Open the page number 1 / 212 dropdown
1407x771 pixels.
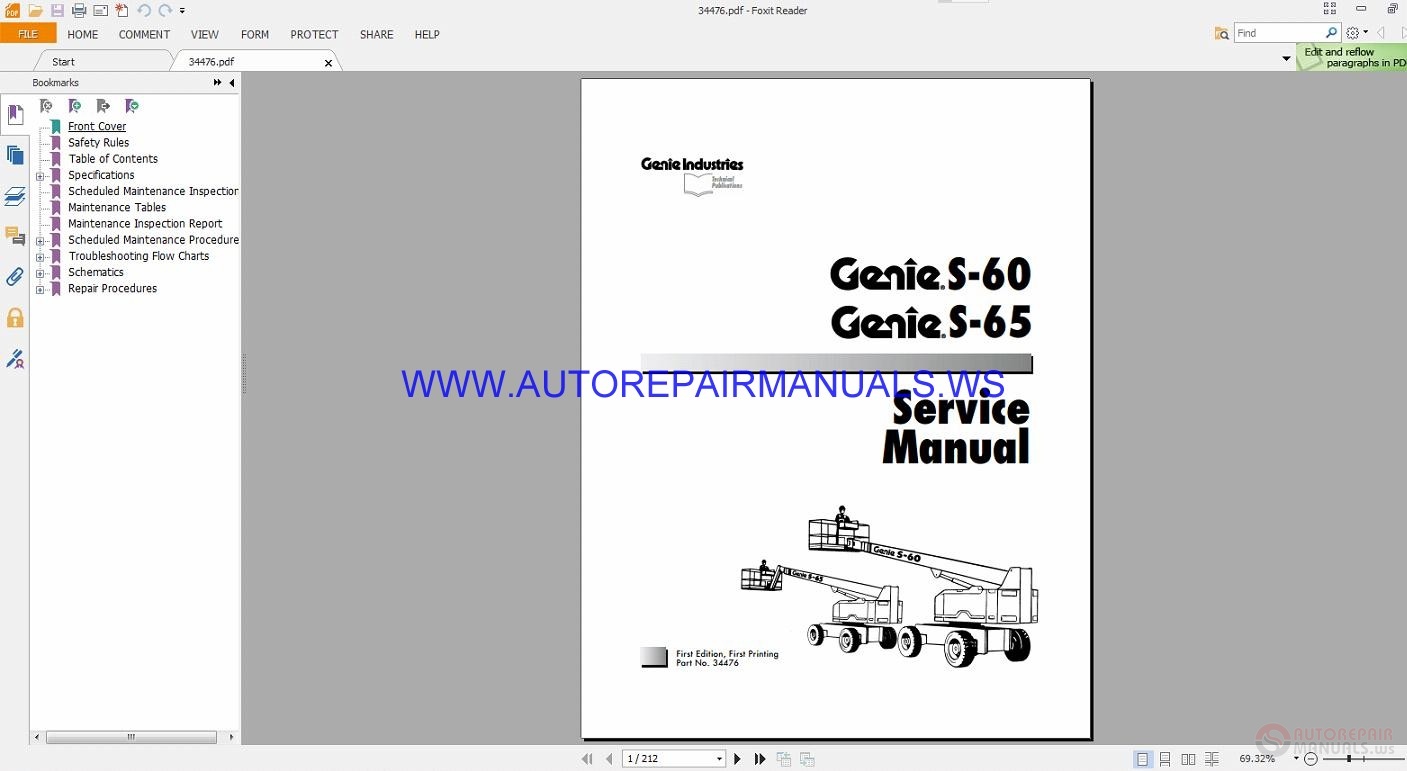tap(719, 759)
